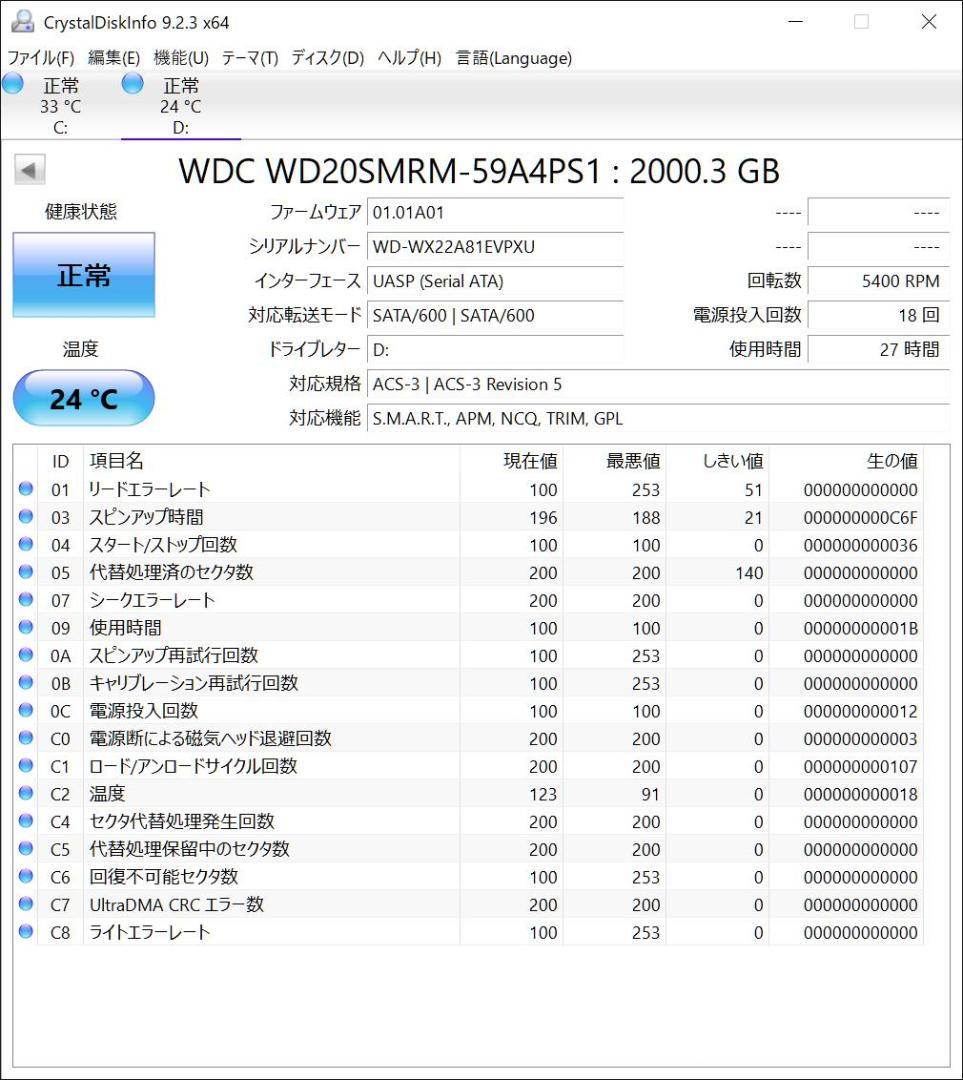This screenshot has height=1080, width=963.
Task: Click status orb of row C7 UltraDMA CRC
Action: coord(26,903)
